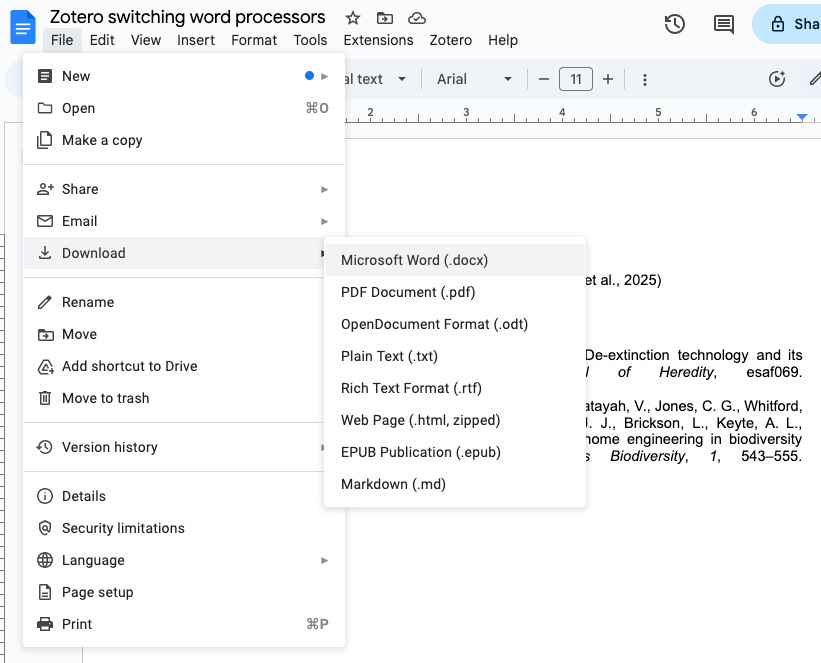This screenshot has width=821, height=663.
Task: Click the move-to-folder icon beside title
Action: [385, 18]
